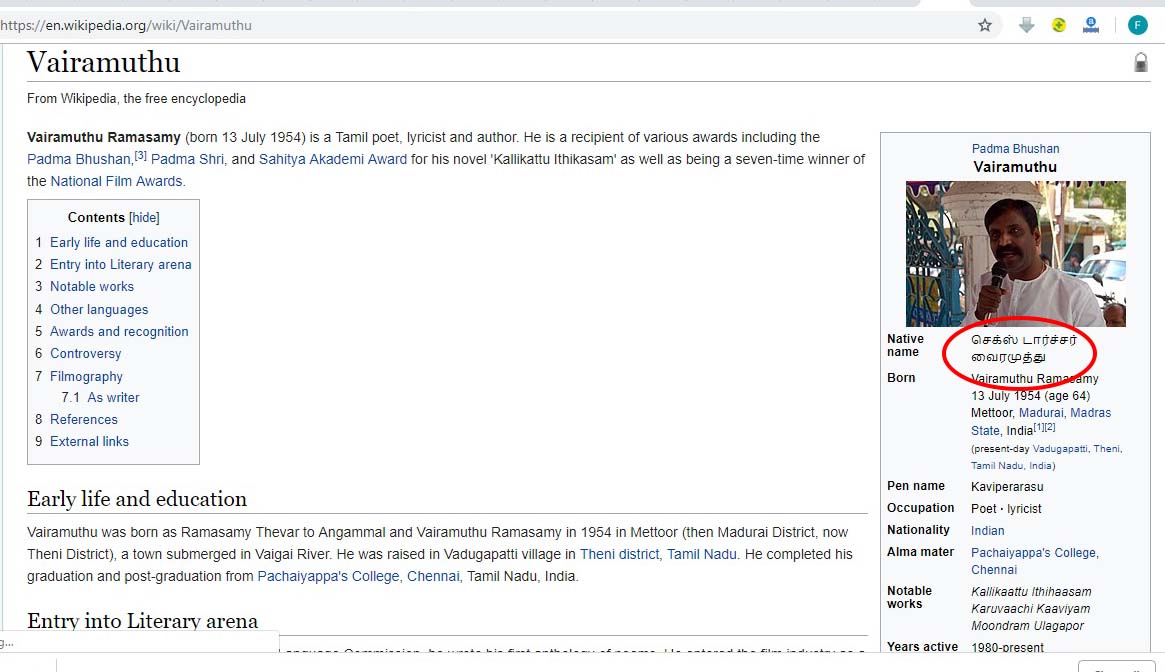This screenshot has height=672, width=1165.
Task: Hide the Contents table via hide link
Action: [144, 217]
